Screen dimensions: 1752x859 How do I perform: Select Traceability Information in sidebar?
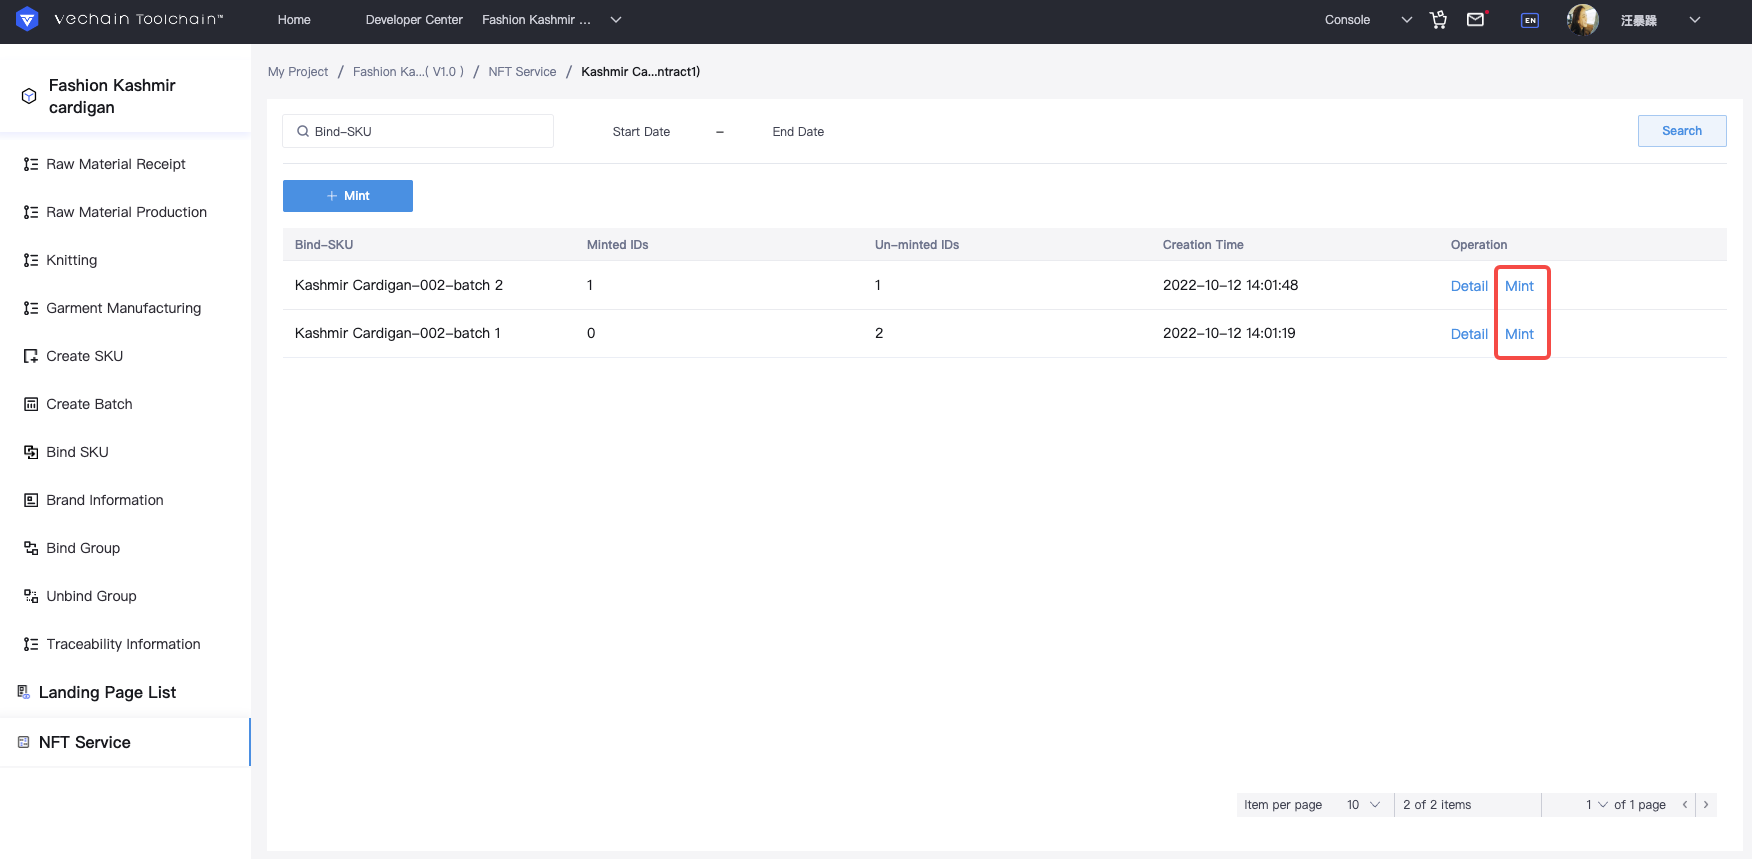[123, 644]
